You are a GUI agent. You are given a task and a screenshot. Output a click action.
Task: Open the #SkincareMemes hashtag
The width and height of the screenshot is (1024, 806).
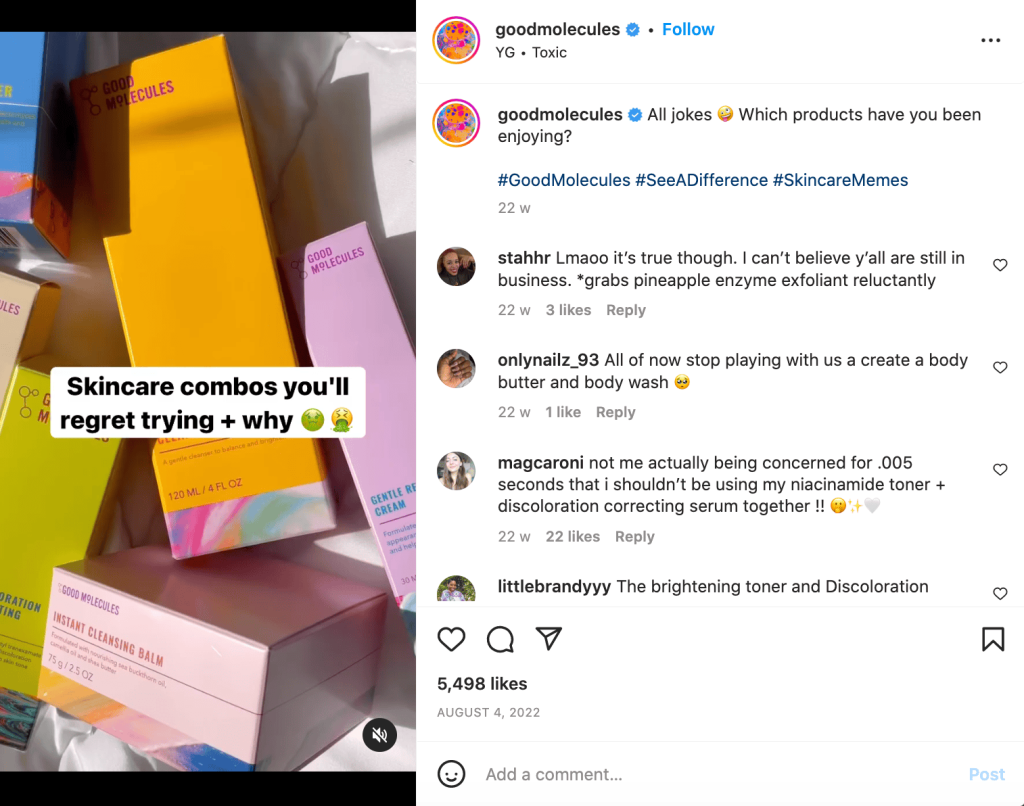[x=840, y=181]
